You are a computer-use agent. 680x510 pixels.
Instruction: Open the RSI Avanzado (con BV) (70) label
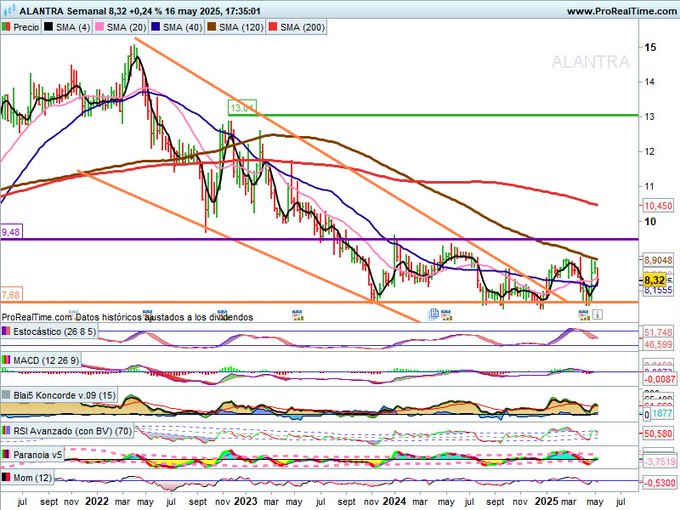pyautogui.click(x=72, y=431)
